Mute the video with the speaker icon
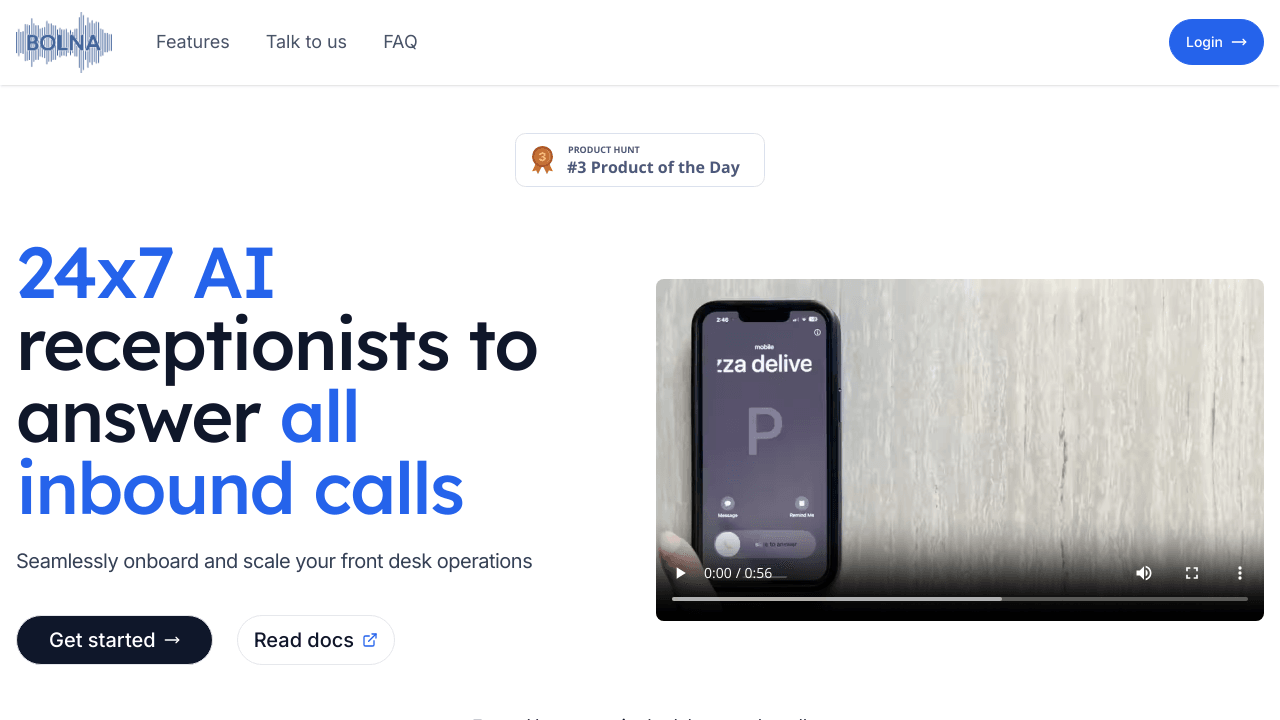Viewport: 1280px width, 720px height. (1144, 573)
